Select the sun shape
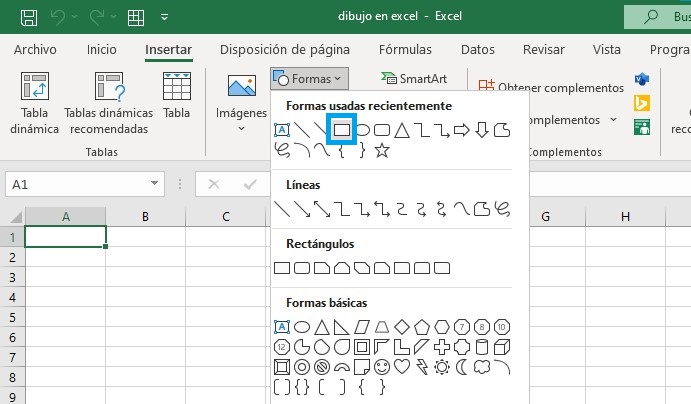 point(442,367)
